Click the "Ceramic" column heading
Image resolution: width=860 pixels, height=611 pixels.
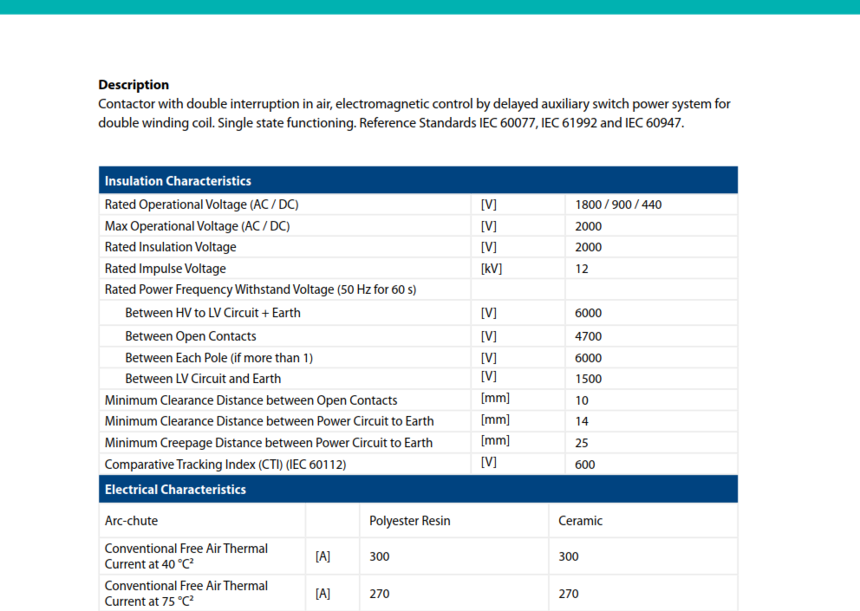pos(580,521)
